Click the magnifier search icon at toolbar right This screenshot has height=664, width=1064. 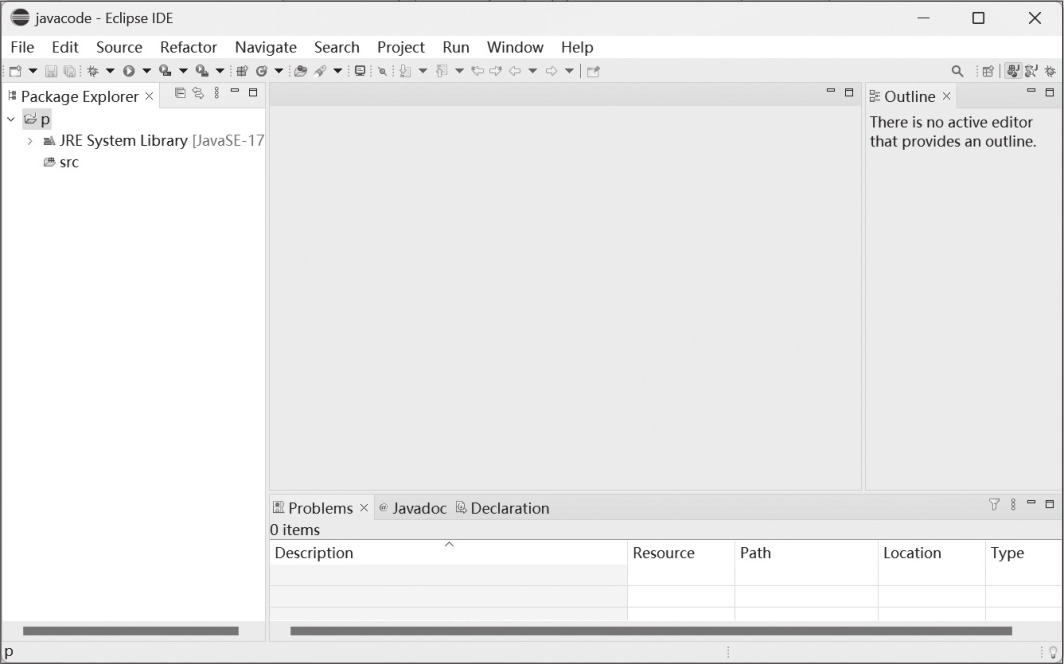coord(957,71)
